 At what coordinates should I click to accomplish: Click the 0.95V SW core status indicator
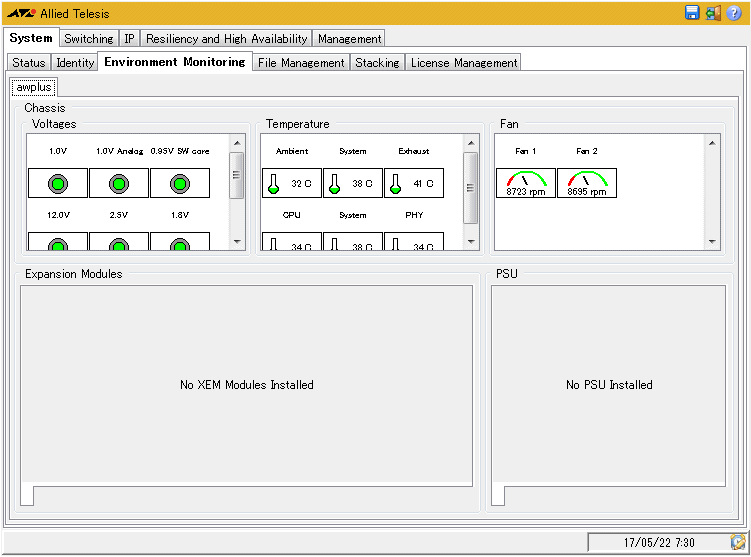(x=180, y=184)
